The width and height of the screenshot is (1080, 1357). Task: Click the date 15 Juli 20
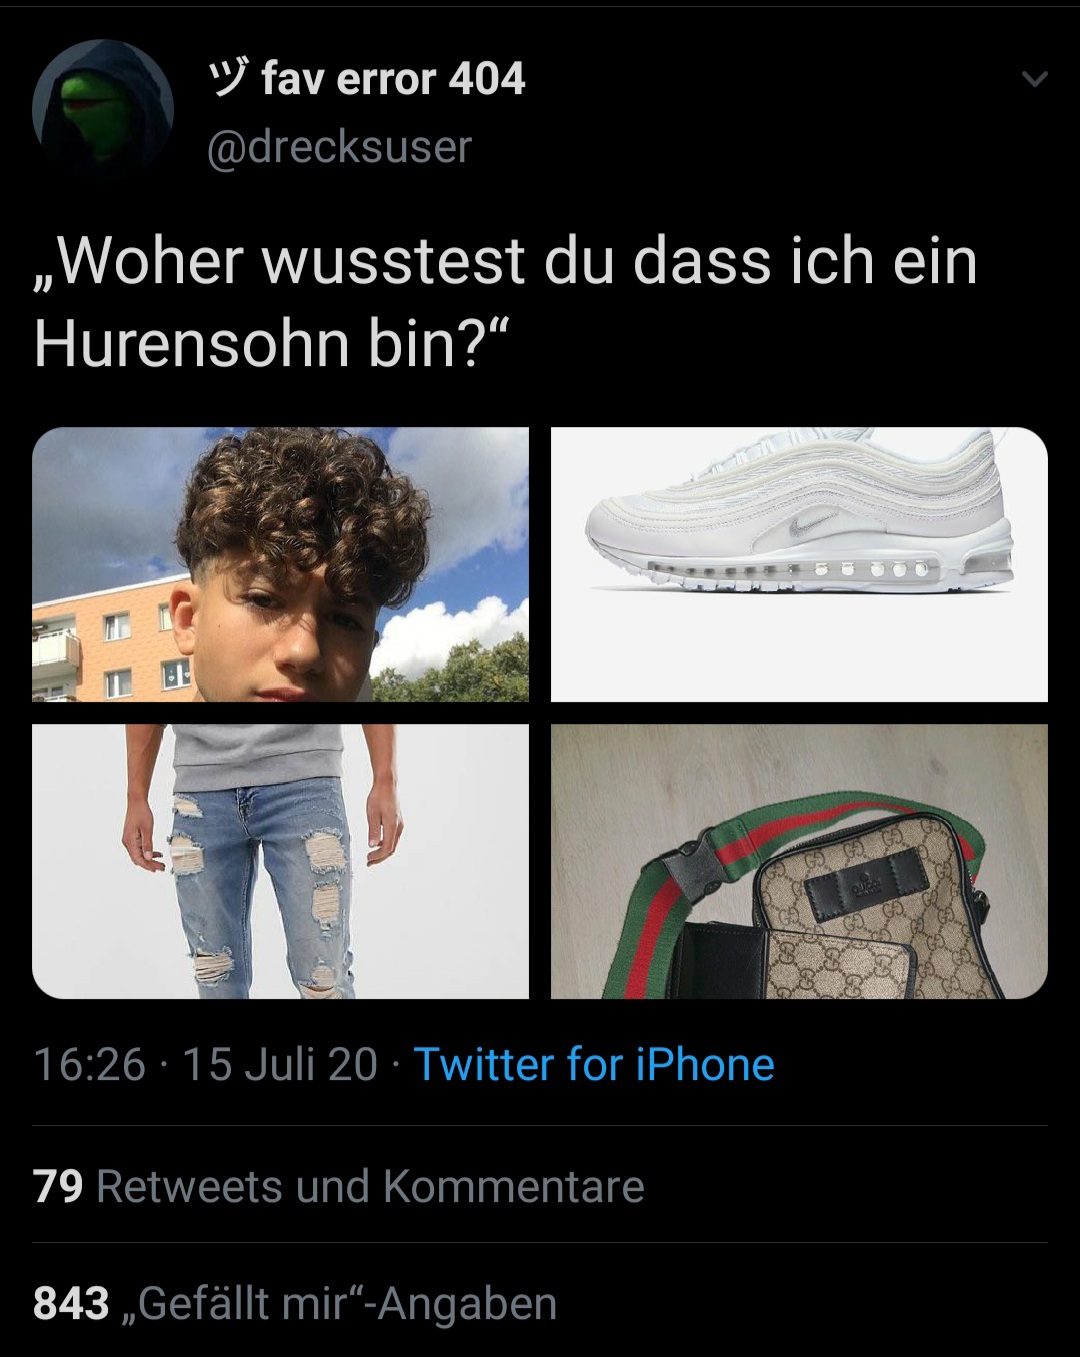(280, 1064)
